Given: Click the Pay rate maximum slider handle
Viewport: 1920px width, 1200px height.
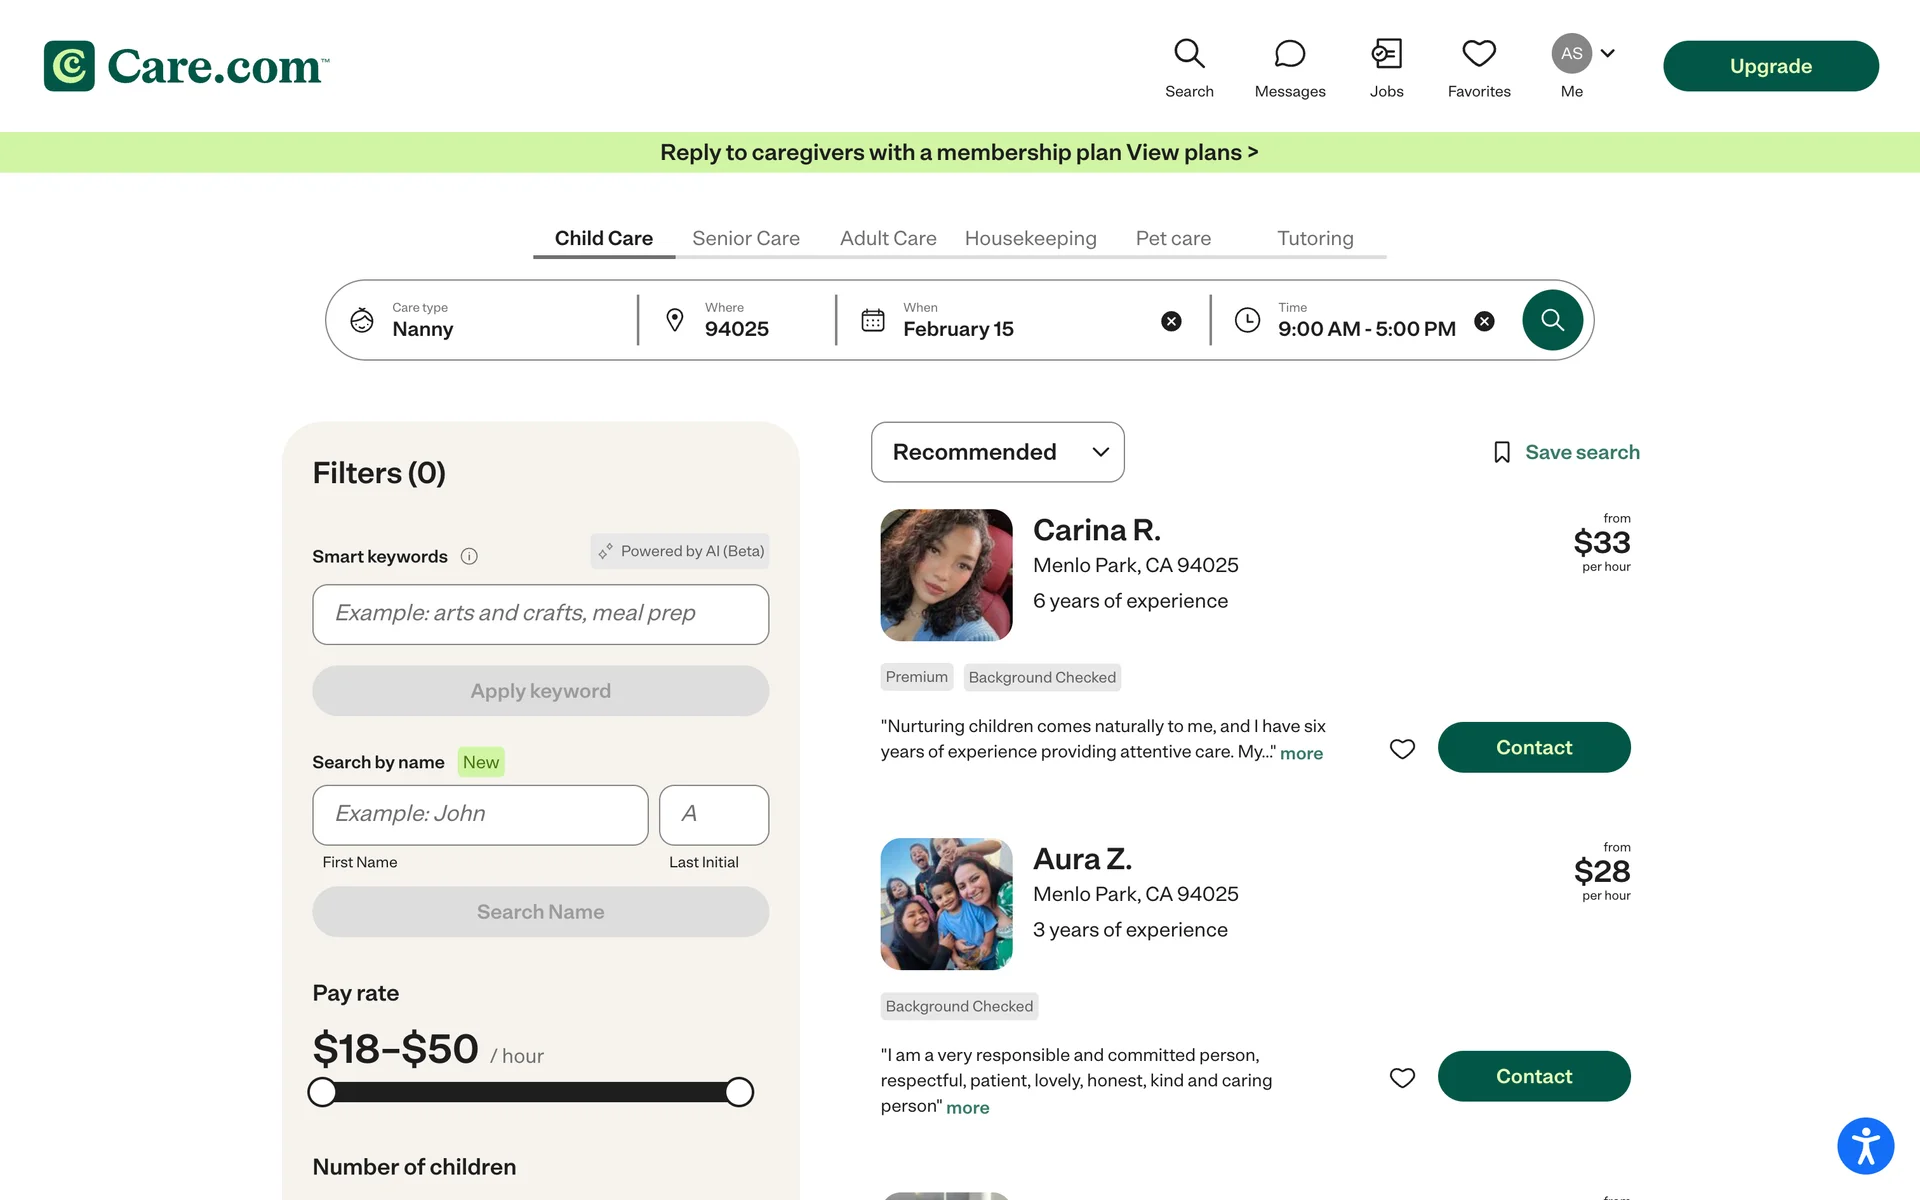Looking at the screenshot, I should (739, 1092).
